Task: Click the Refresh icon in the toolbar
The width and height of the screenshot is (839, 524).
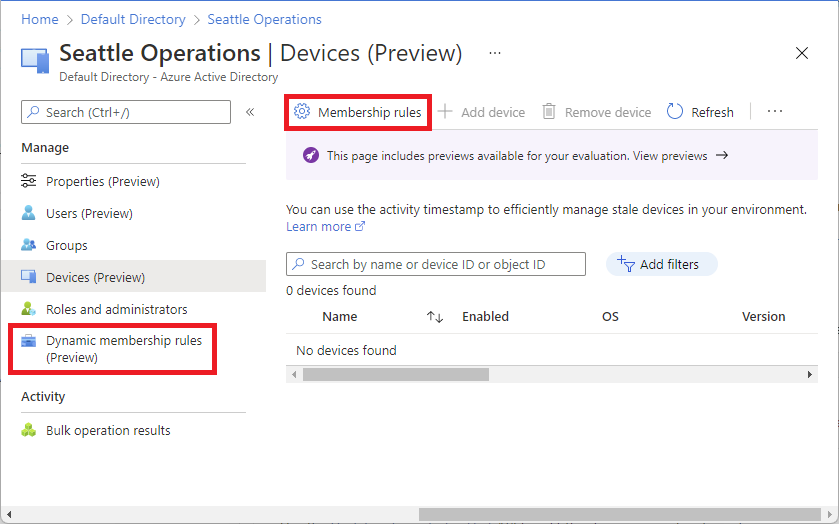Action: (x=675, y=112)
